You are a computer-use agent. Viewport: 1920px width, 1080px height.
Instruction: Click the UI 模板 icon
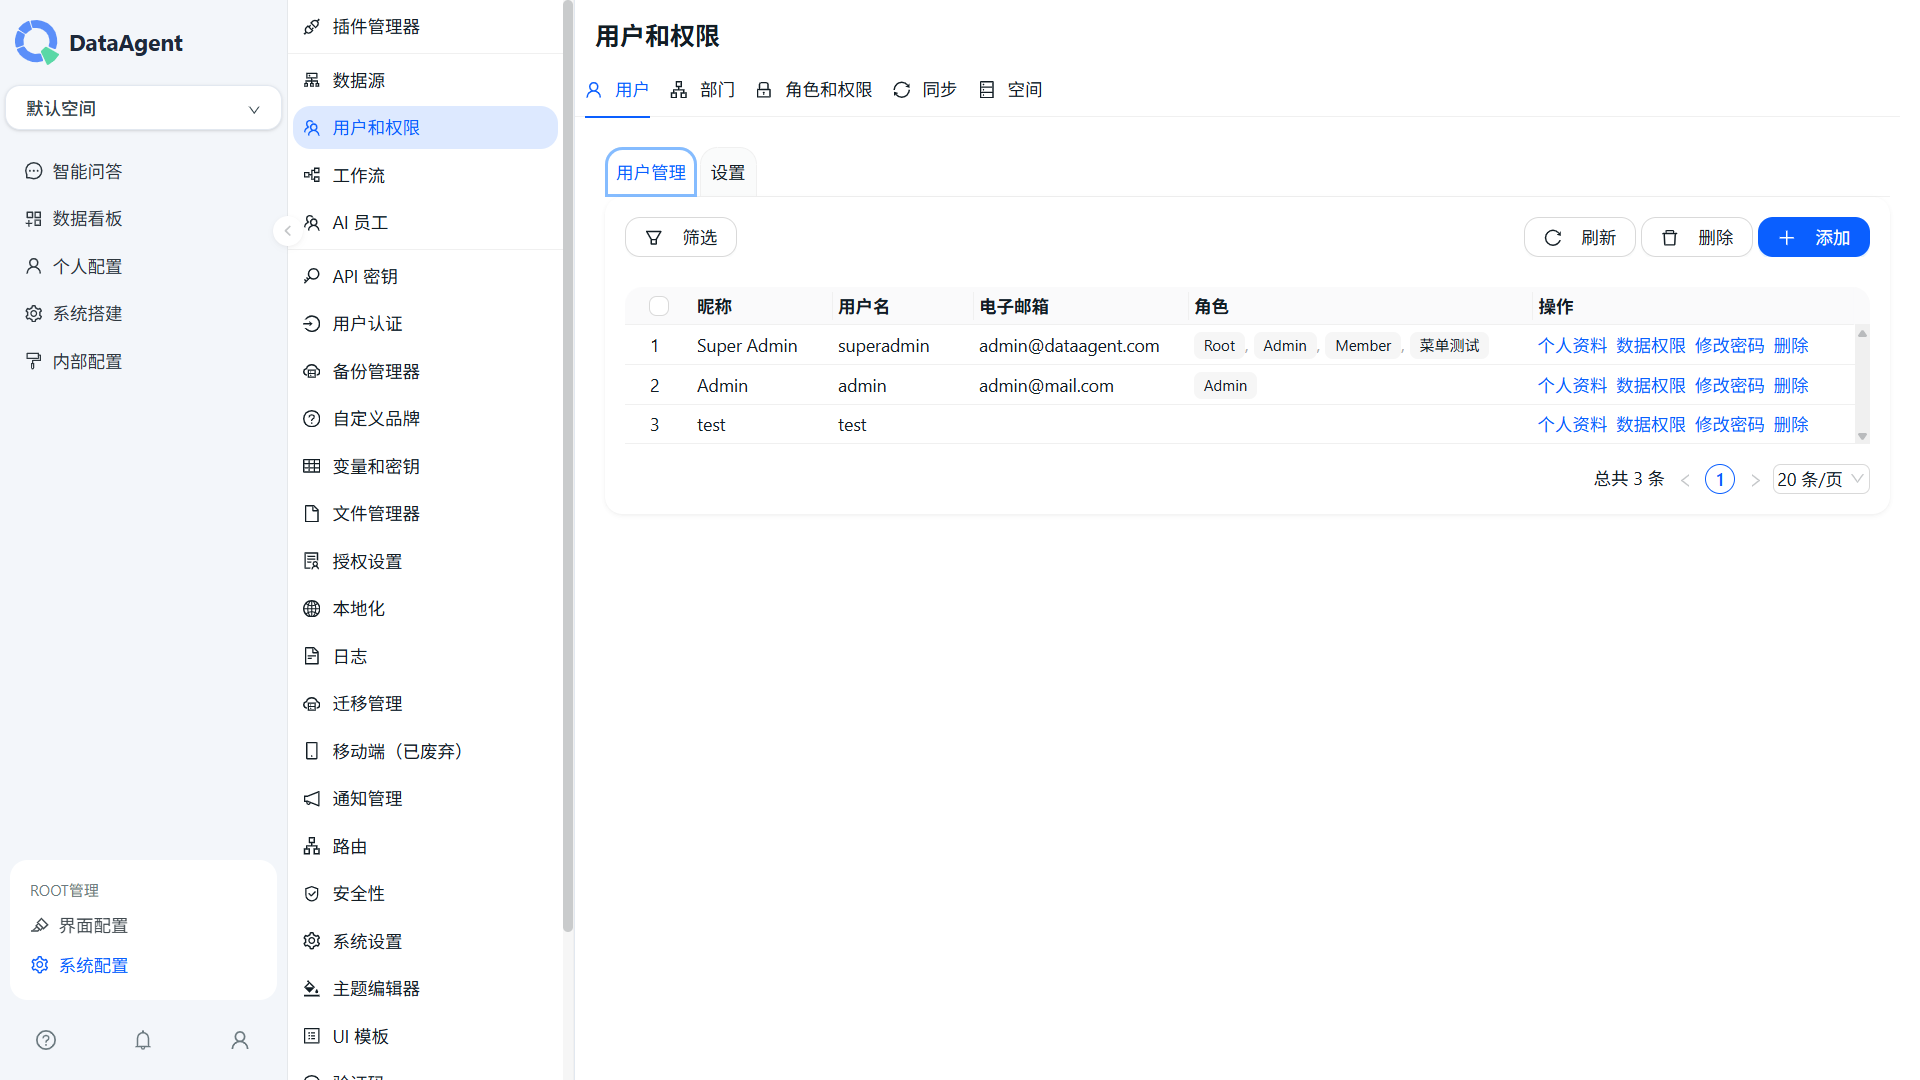(312, 1036)
